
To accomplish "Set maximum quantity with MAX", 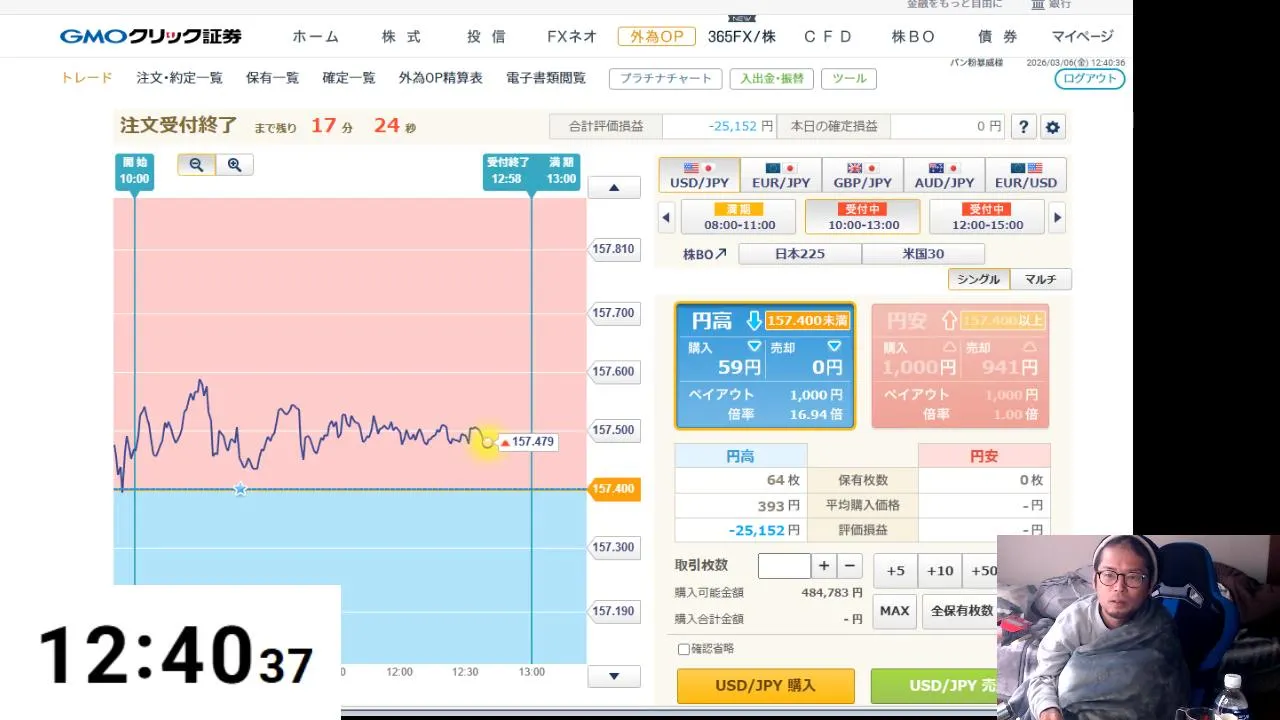I will (894, 611).
